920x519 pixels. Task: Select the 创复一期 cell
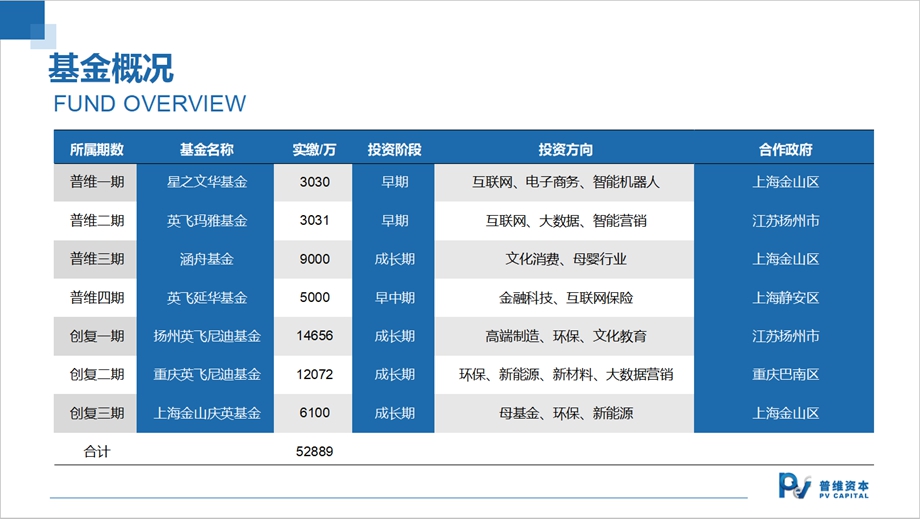97,336
